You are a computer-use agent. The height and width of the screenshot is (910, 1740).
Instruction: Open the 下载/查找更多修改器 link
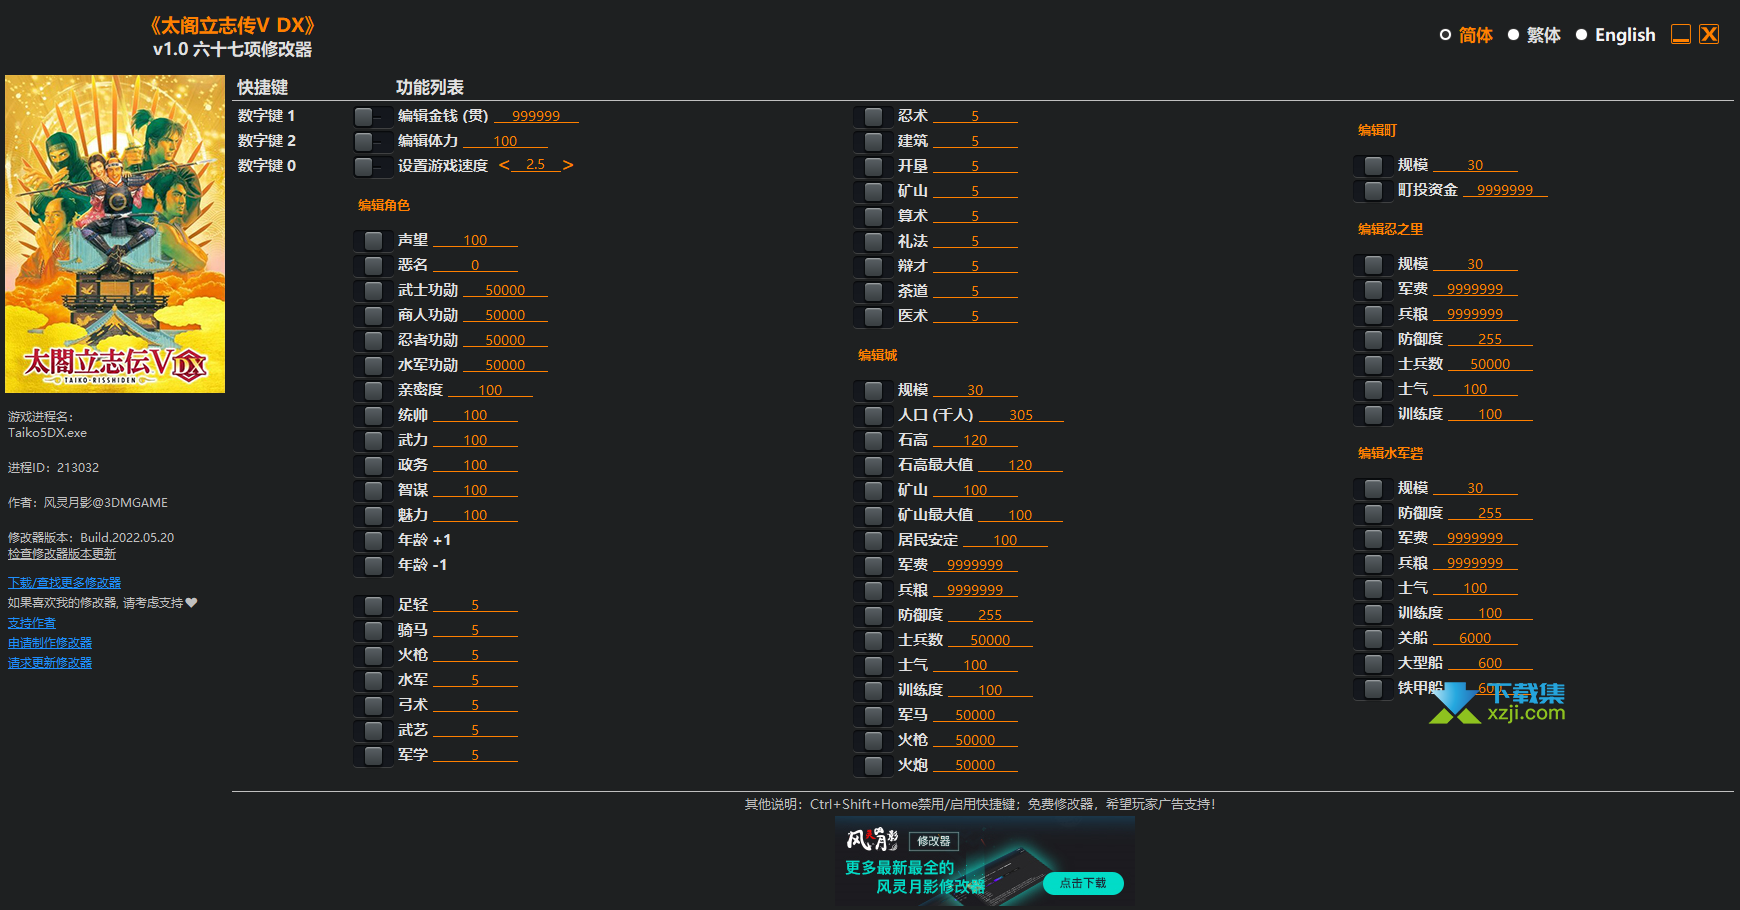coord(64,583)
